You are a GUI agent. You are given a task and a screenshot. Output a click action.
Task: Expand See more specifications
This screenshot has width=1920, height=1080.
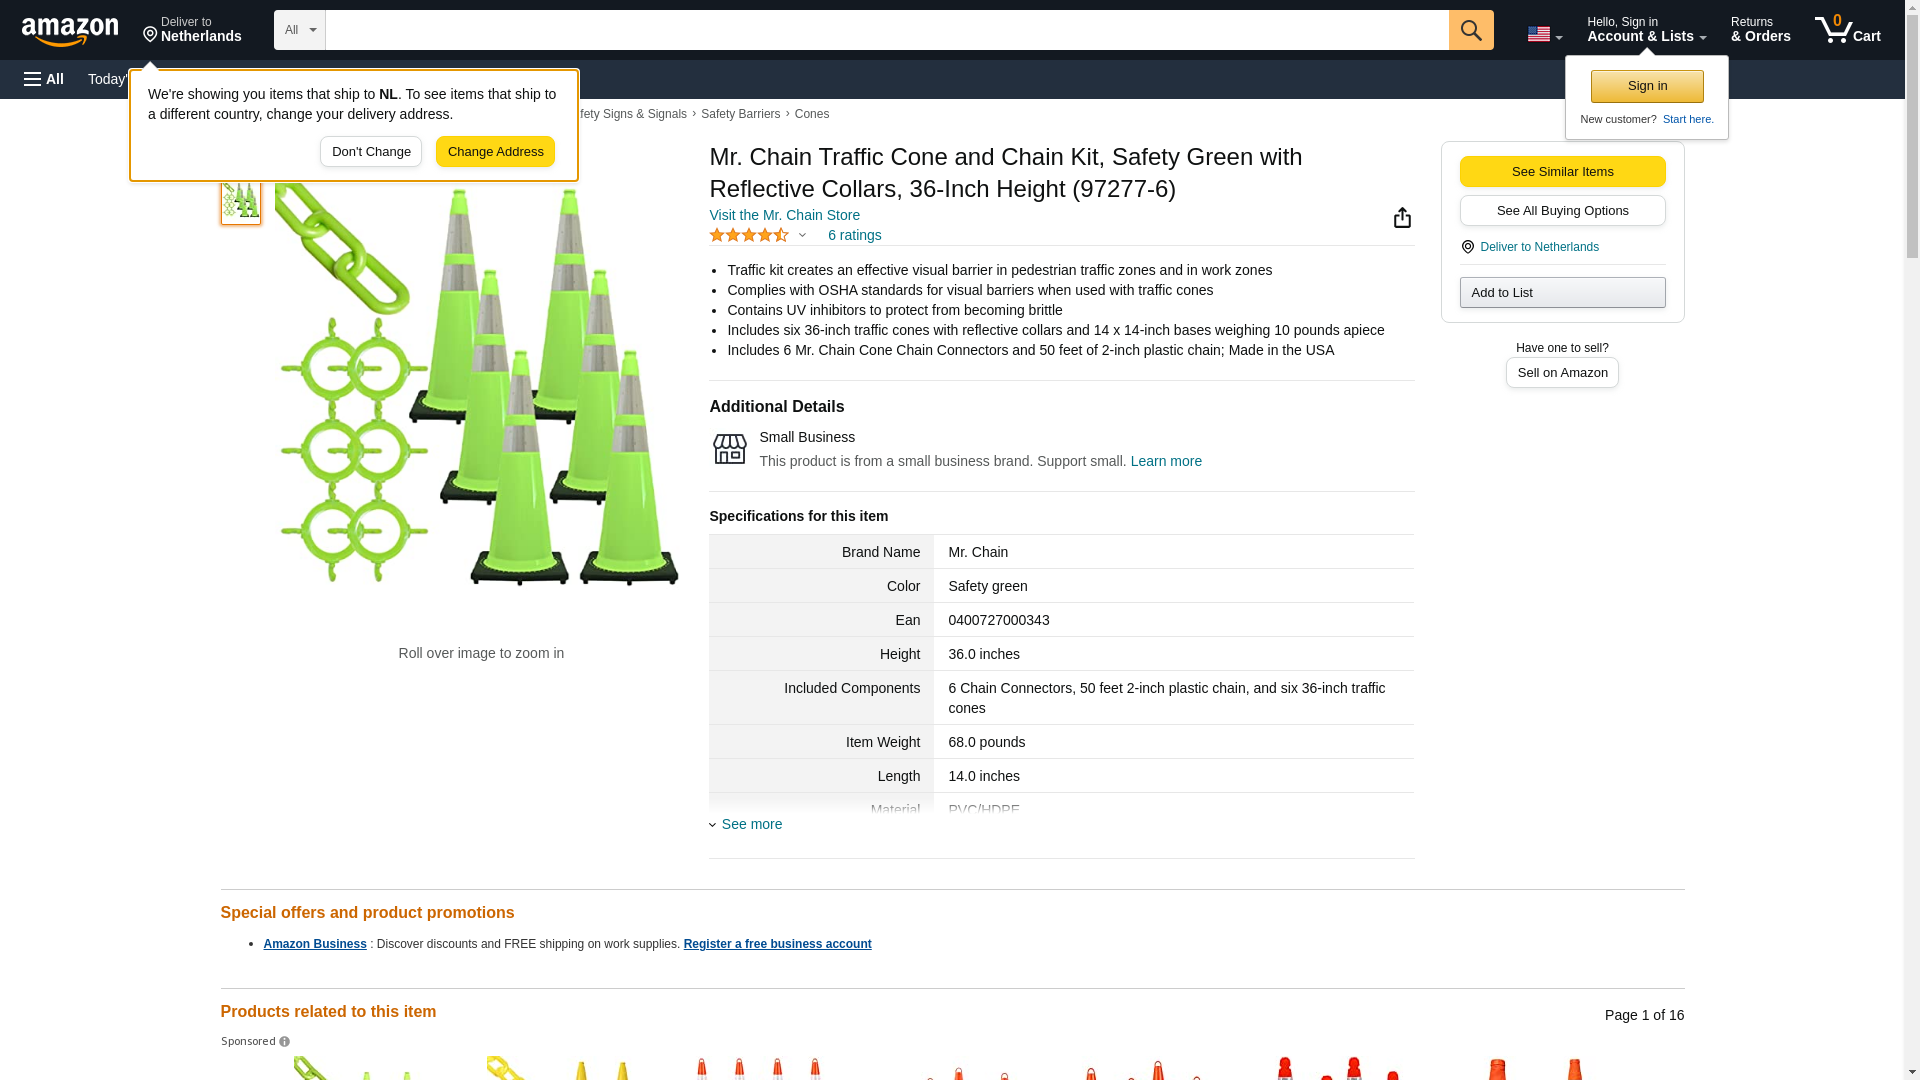(x=751, y=824)
